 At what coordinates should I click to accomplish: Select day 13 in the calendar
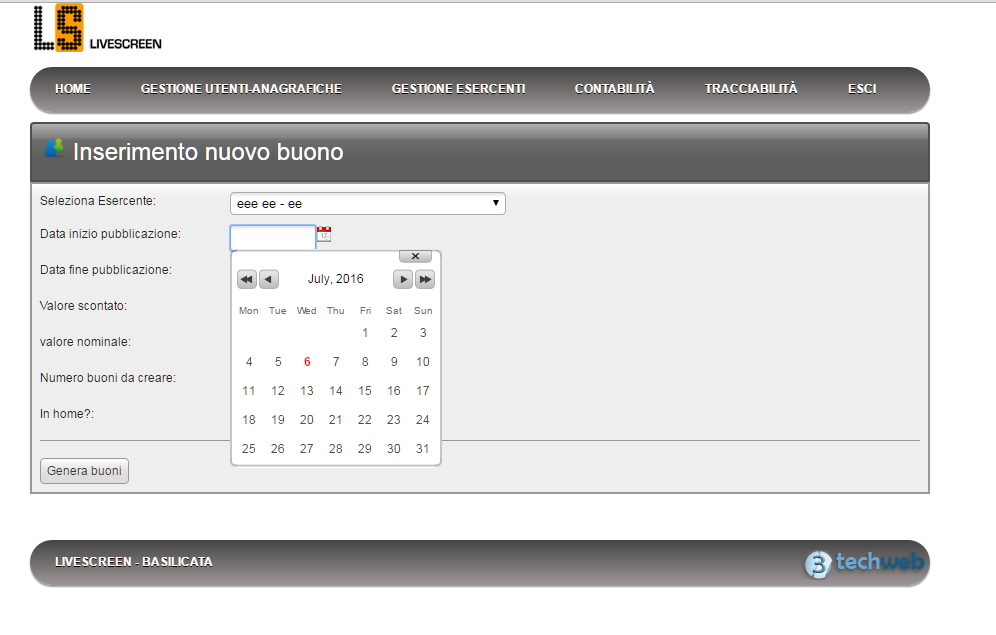click(307, 391)
